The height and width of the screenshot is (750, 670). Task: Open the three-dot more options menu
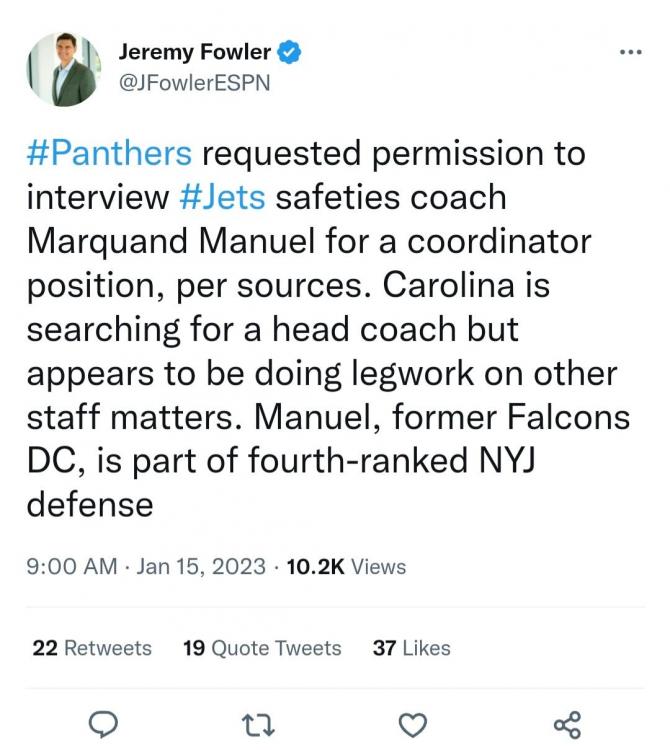click(630, 52)
